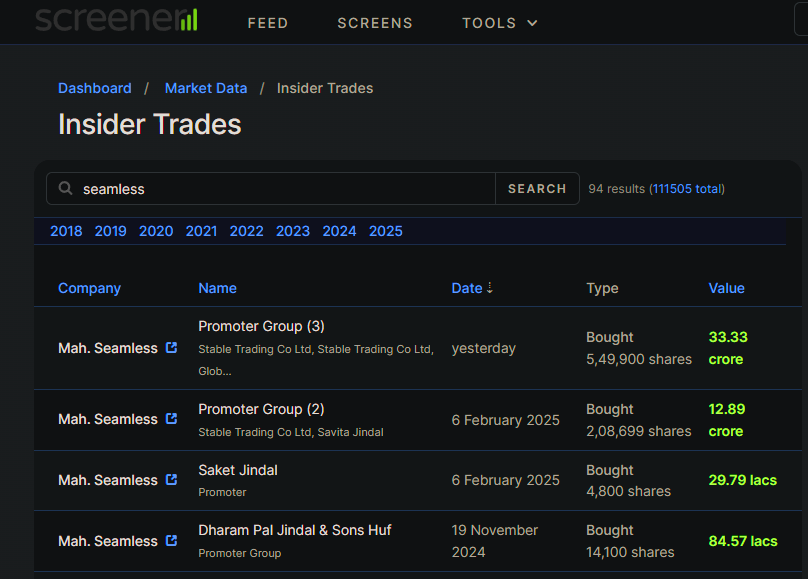Open Mah. Seamless in the 84.57 lacs row
The height and width of the screenshot is (579, 808).
tap(108, 541)
